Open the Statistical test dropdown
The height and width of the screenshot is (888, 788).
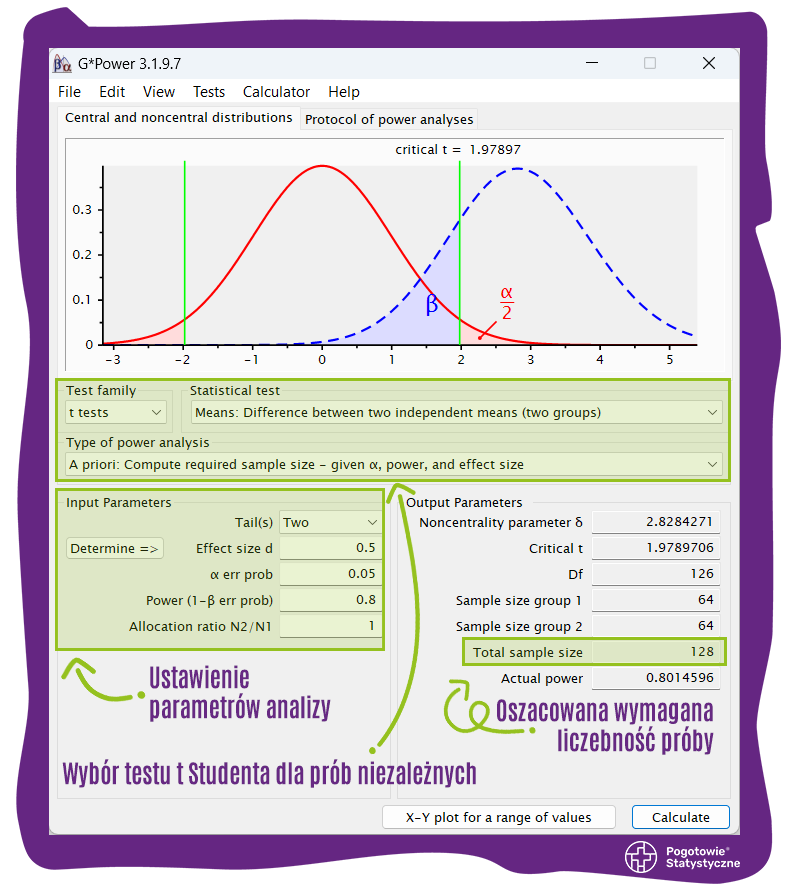(x=456, y=412)
